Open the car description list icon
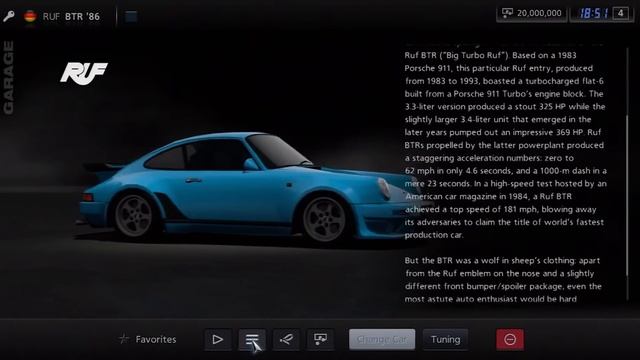Image resolution: width=640 pixels, height=360 pixels. 252,339
